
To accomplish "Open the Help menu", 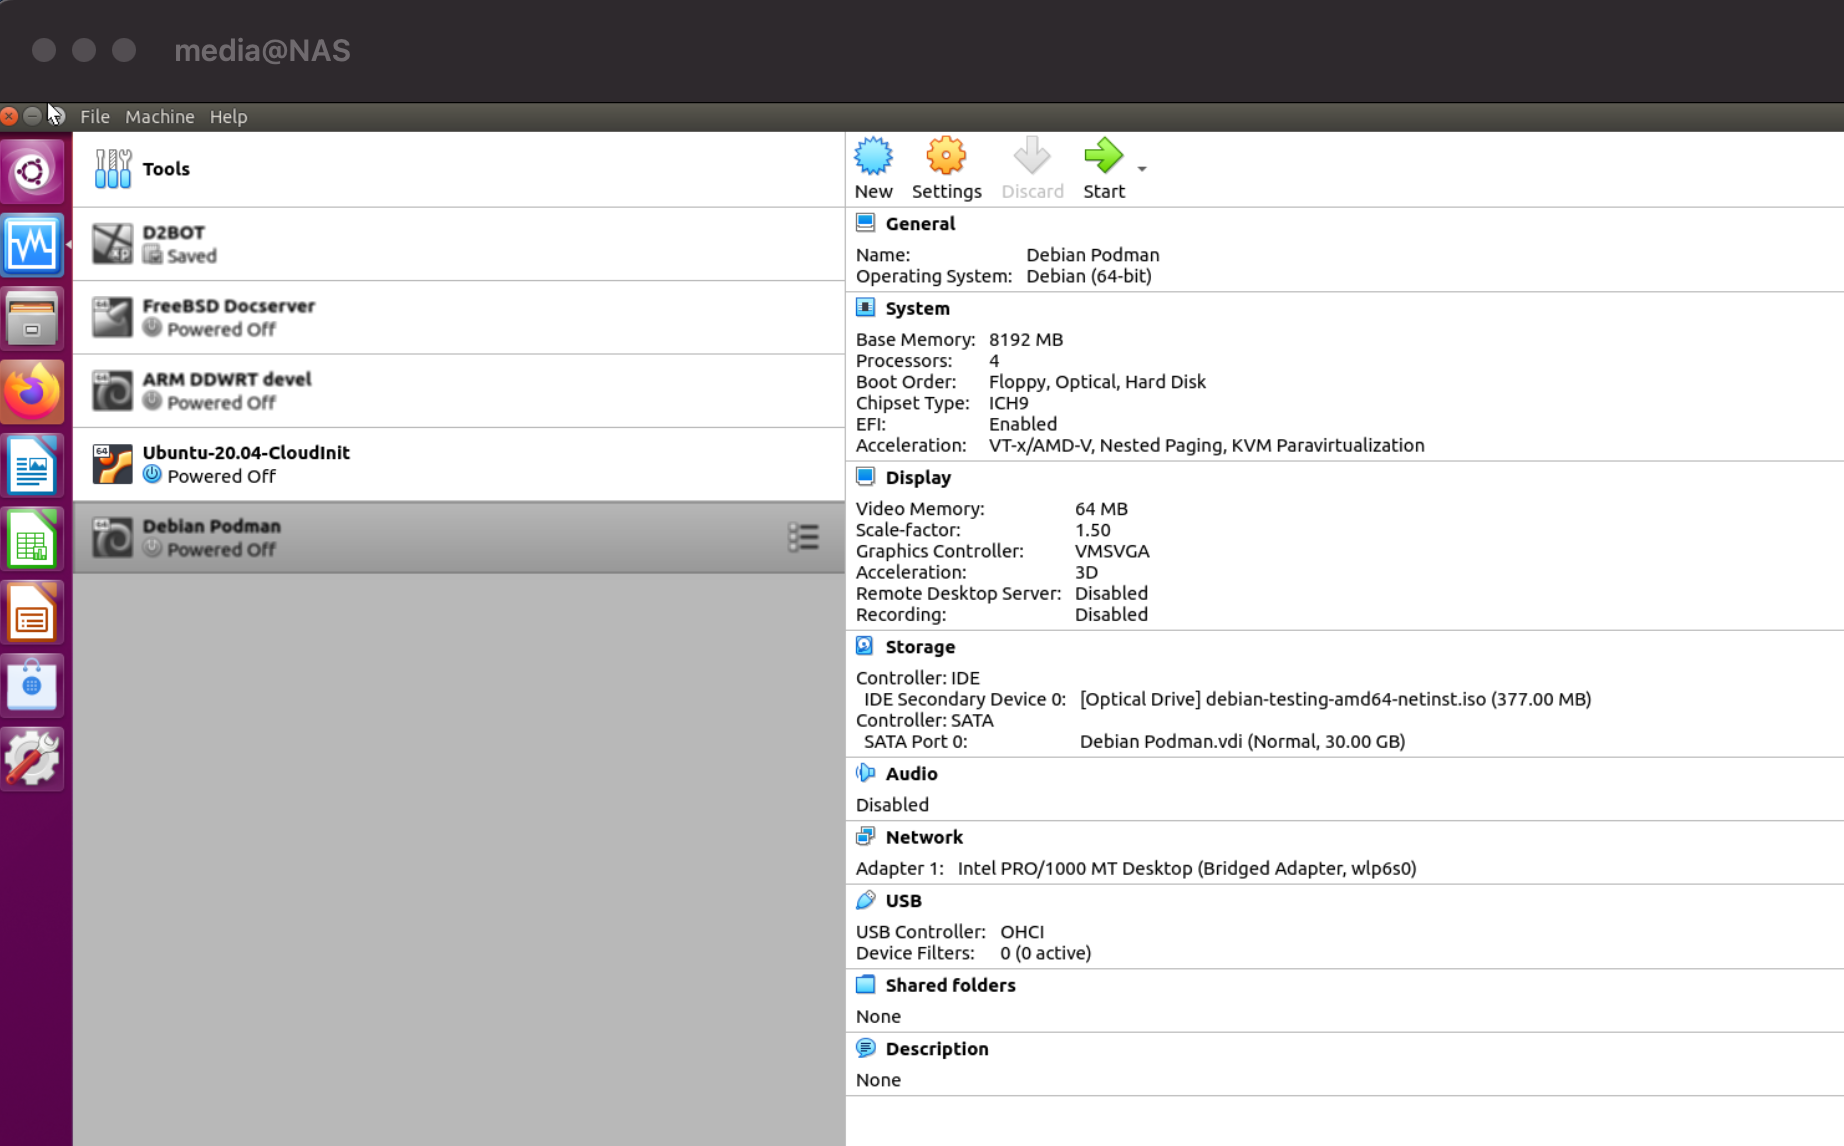I will pyautogui.click(x=228, y=117).
